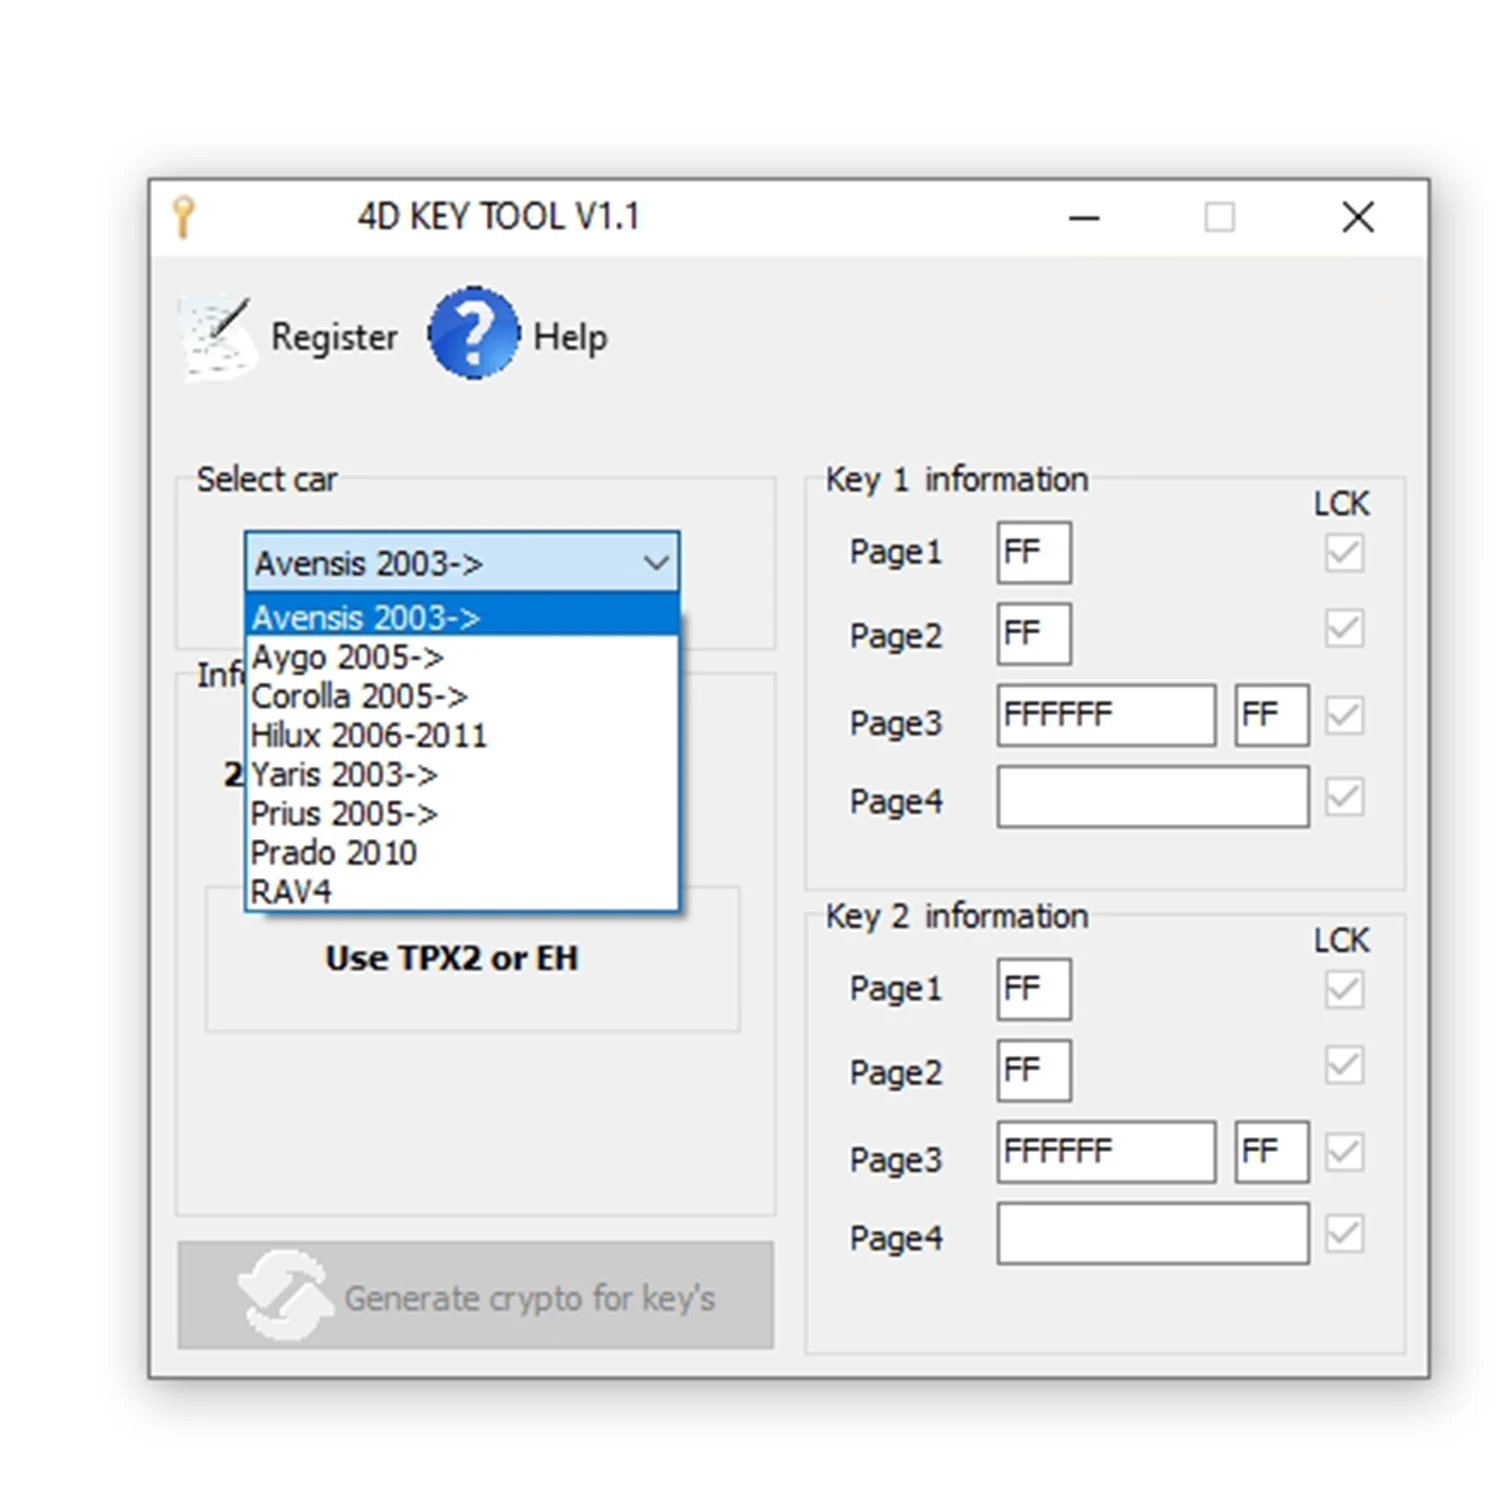Click the key icon in title bar
Viewport: 1500px width, 1500px height.
(x=183, y=217)
